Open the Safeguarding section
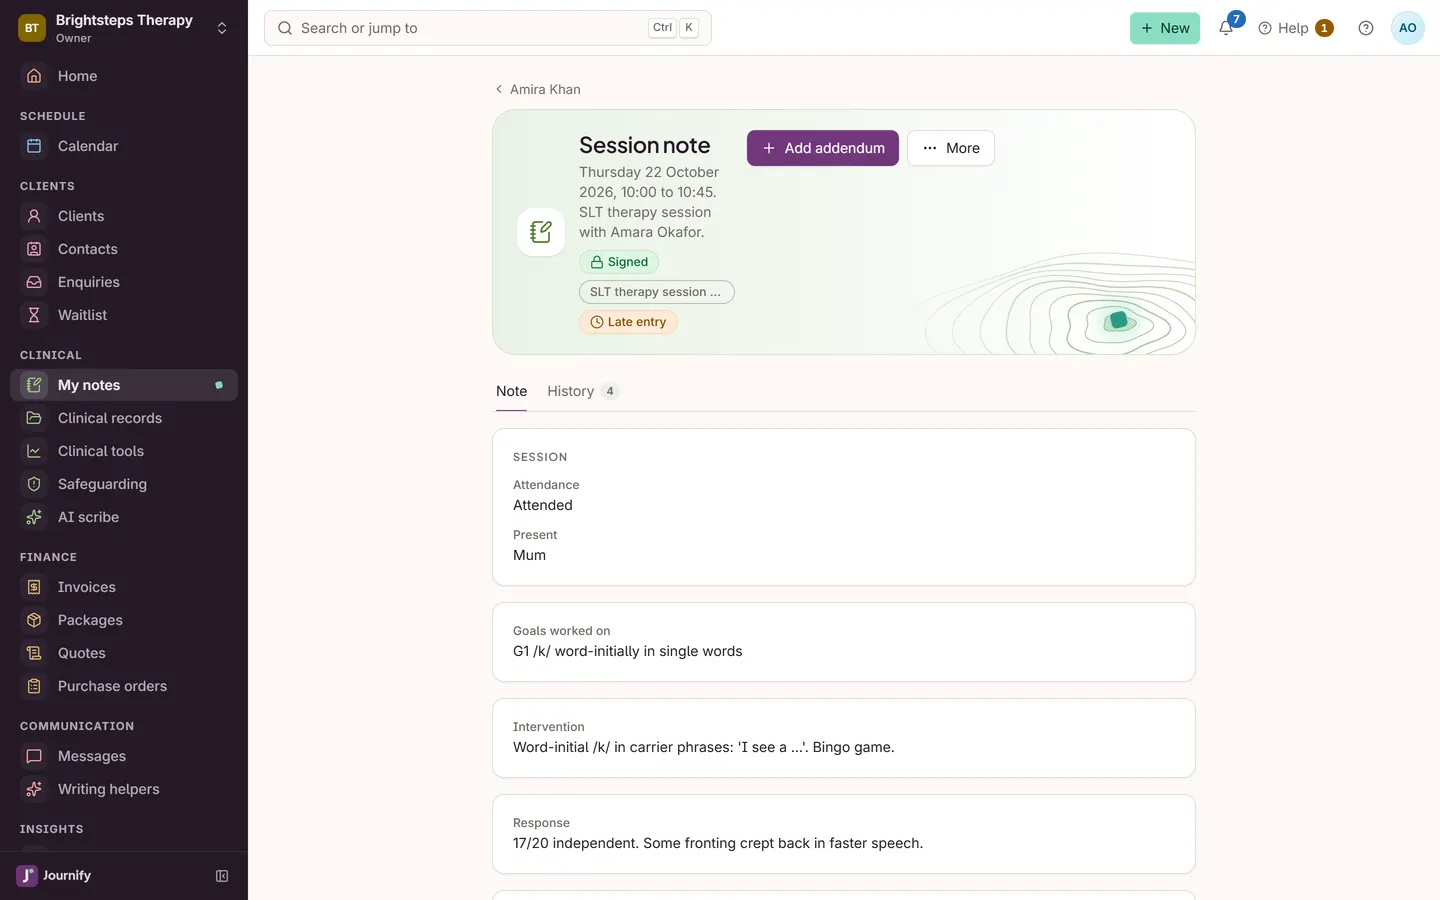This screenshot has width=1440, height=900. tap(124, 484)
